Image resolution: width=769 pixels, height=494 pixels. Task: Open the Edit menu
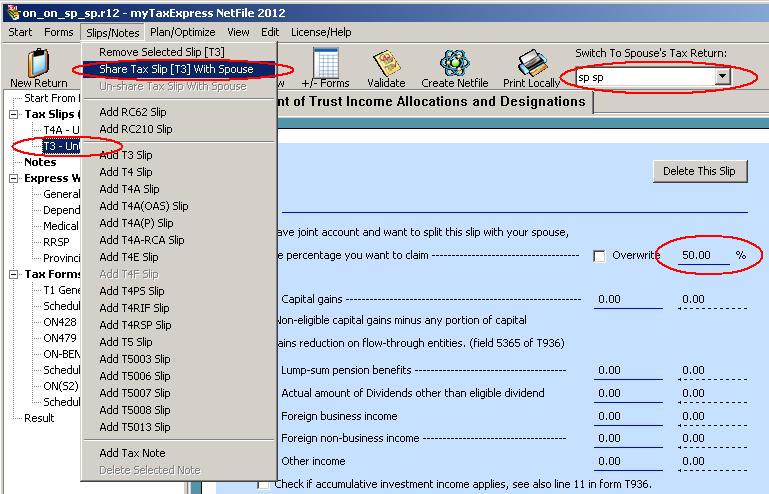tap(270, 32)
